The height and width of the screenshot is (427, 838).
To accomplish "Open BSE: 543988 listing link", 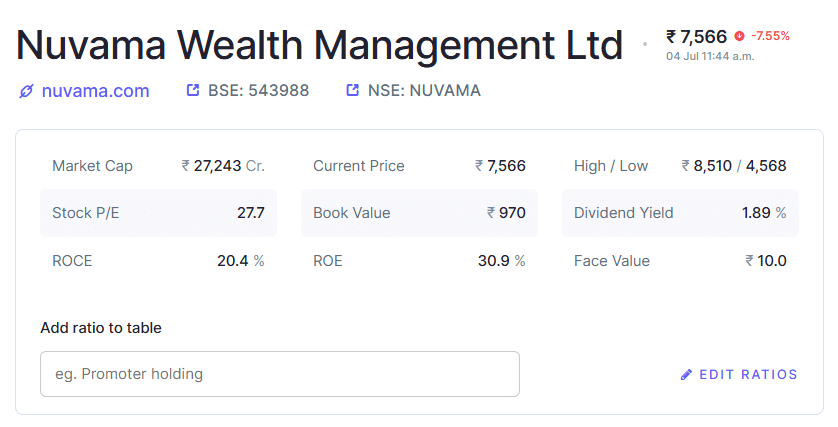I will tap(259, 90).
